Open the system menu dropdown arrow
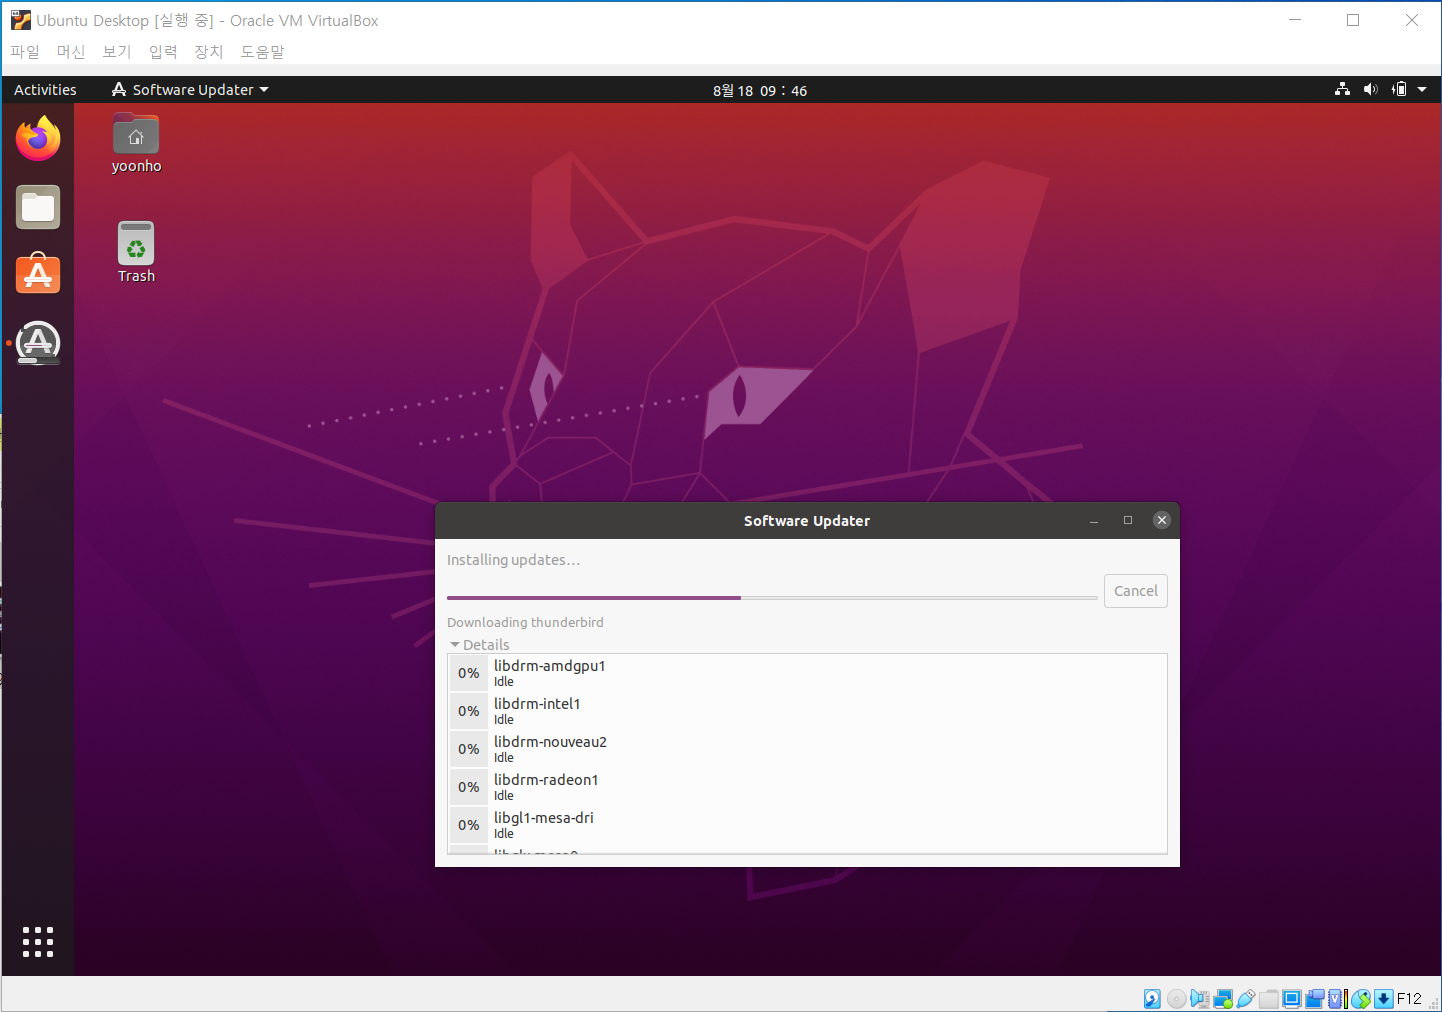Viewport: 1442px width, 1012px height. point(1422,90)
